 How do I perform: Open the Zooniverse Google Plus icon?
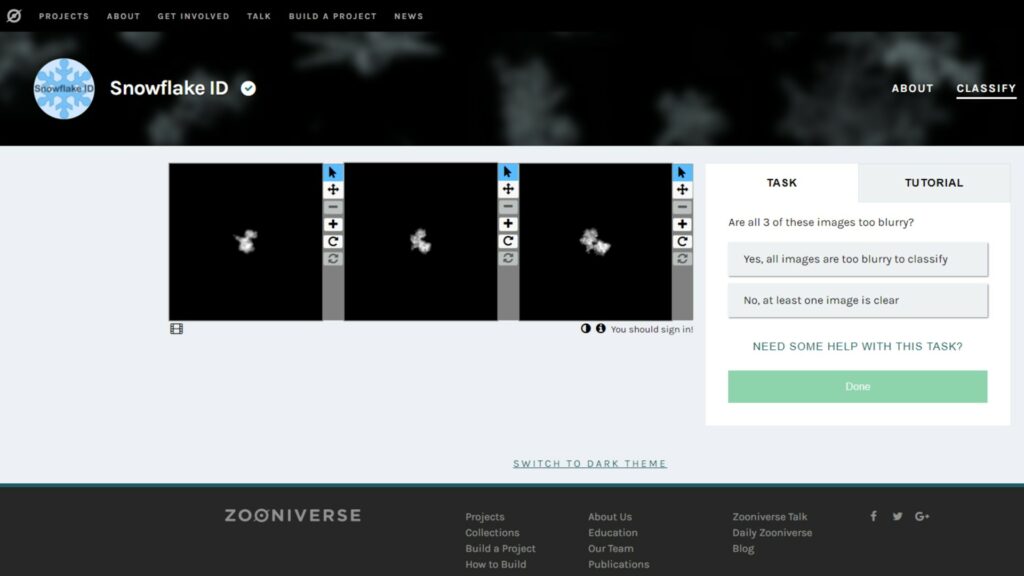[x=921, y=516]
